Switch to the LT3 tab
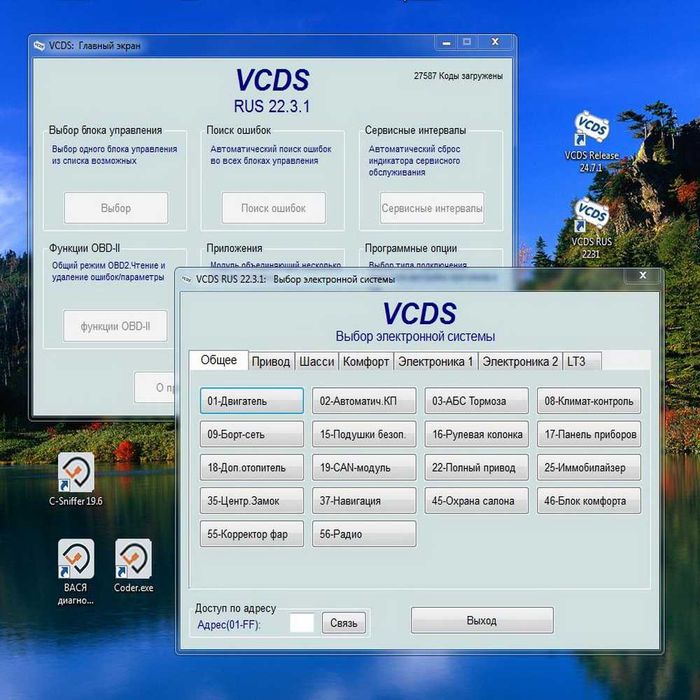The width and height of the screenshot is (700, 700). tap(582, 362)
